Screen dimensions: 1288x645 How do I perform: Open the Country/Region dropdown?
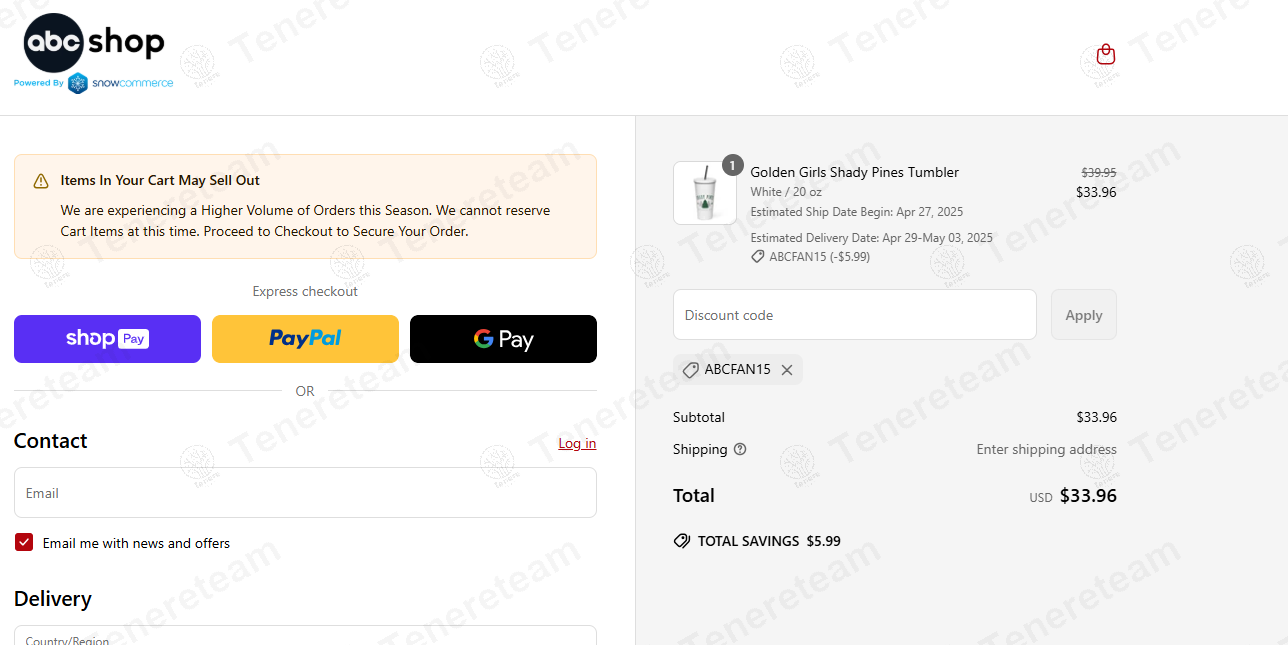[305, 636]
